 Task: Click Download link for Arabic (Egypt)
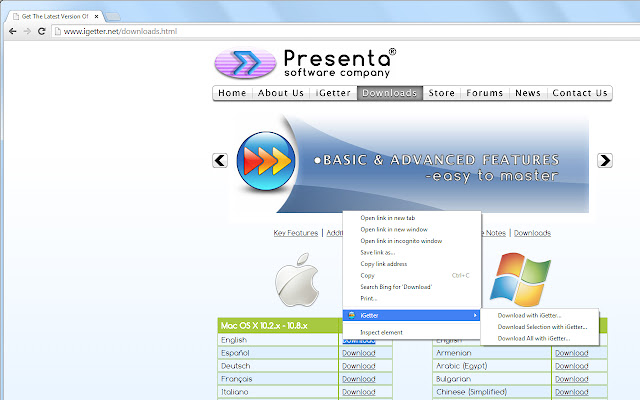click(x=571, y=366)
